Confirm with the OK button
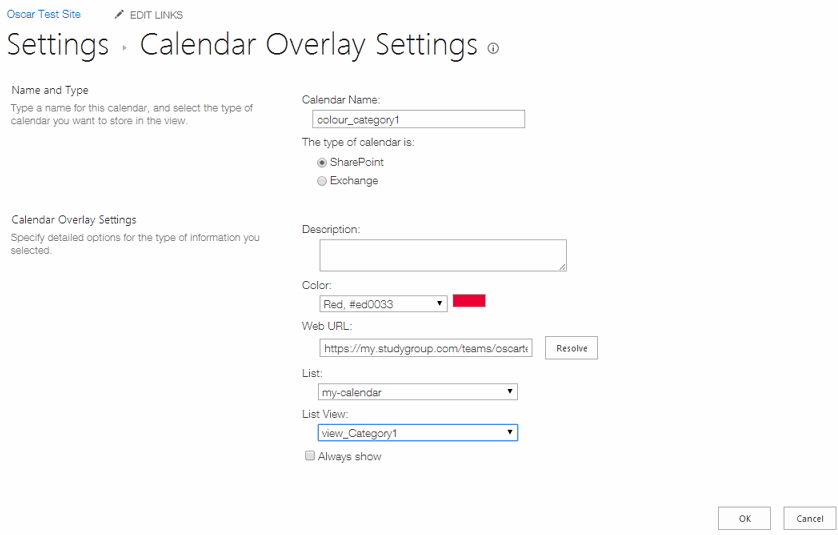Screen dimensions: 838x535 tap(744, 518)
